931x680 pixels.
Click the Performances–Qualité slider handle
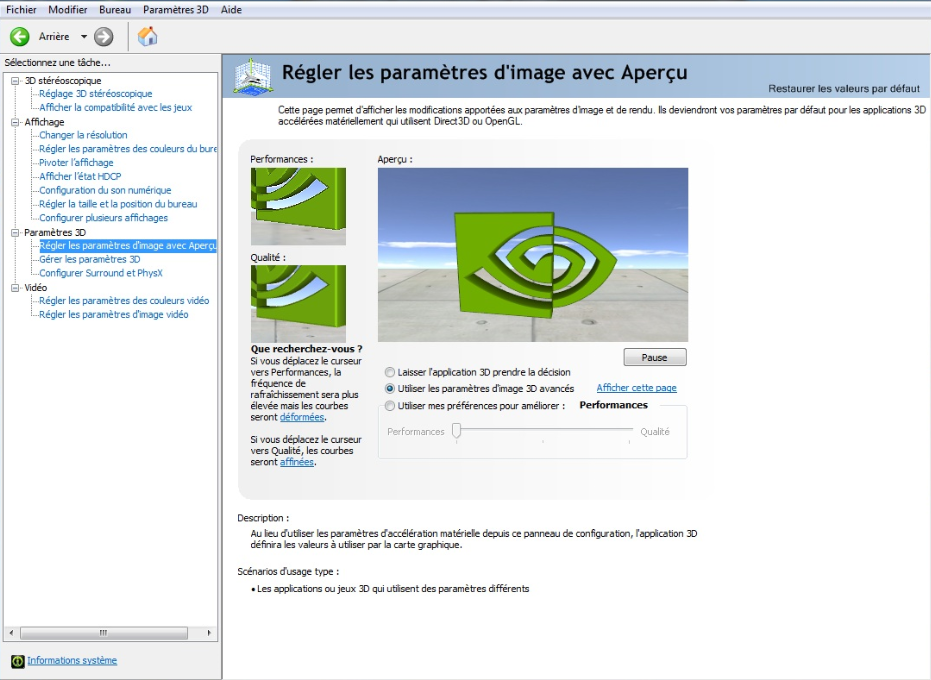pos(456,431)
